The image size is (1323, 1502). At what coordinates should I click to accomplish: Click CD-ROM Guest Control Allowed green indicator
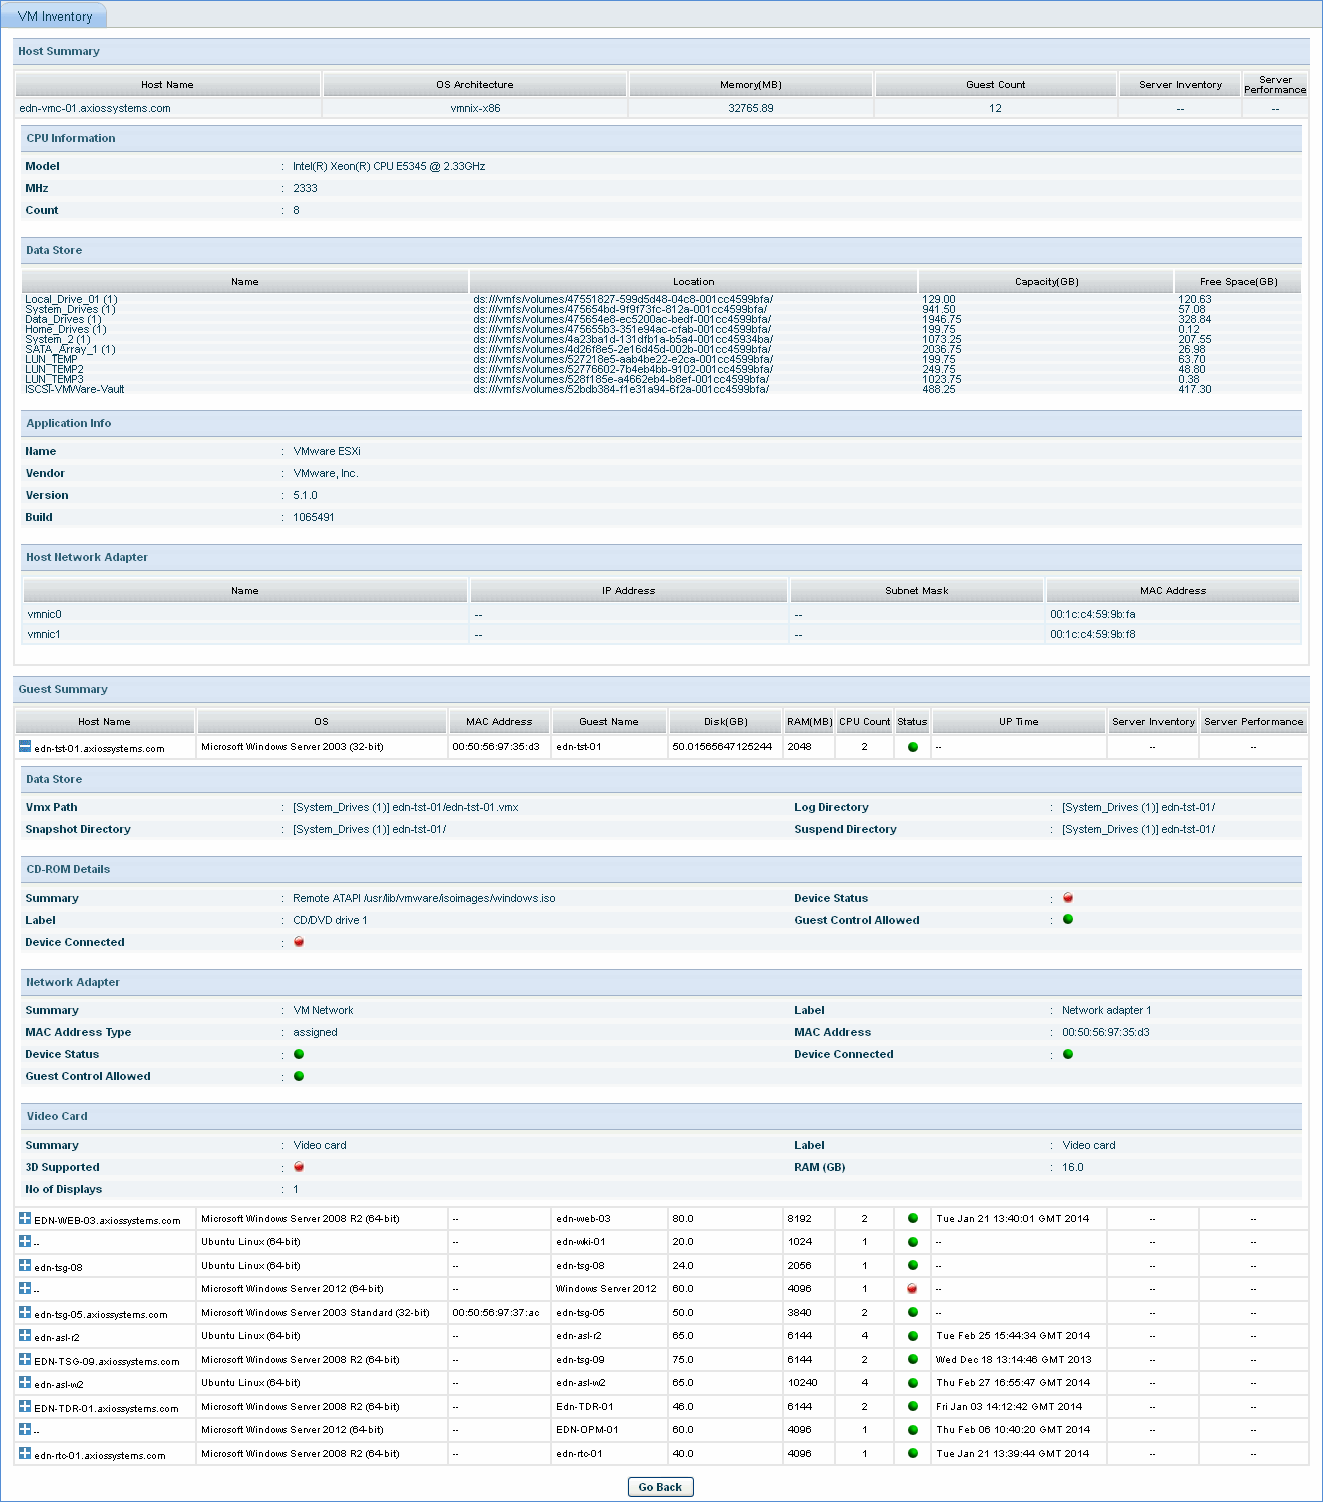(x=1068, y=920)
